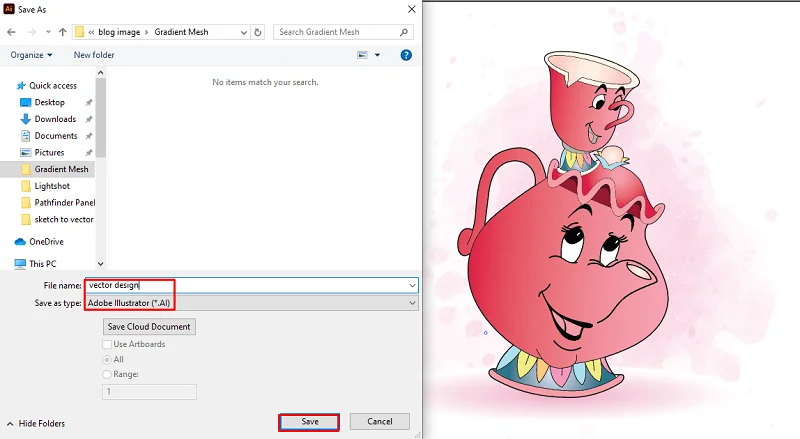Screen dimensions: 800x439
Task: Open Downloads in the navigation pane
Action: (x=55, y=119)
